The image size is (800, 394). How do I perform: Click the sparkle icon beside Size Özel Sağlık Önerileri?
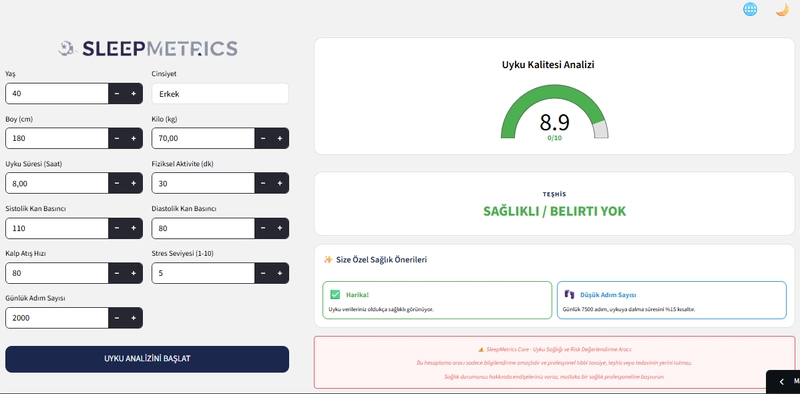pos(328,260)
